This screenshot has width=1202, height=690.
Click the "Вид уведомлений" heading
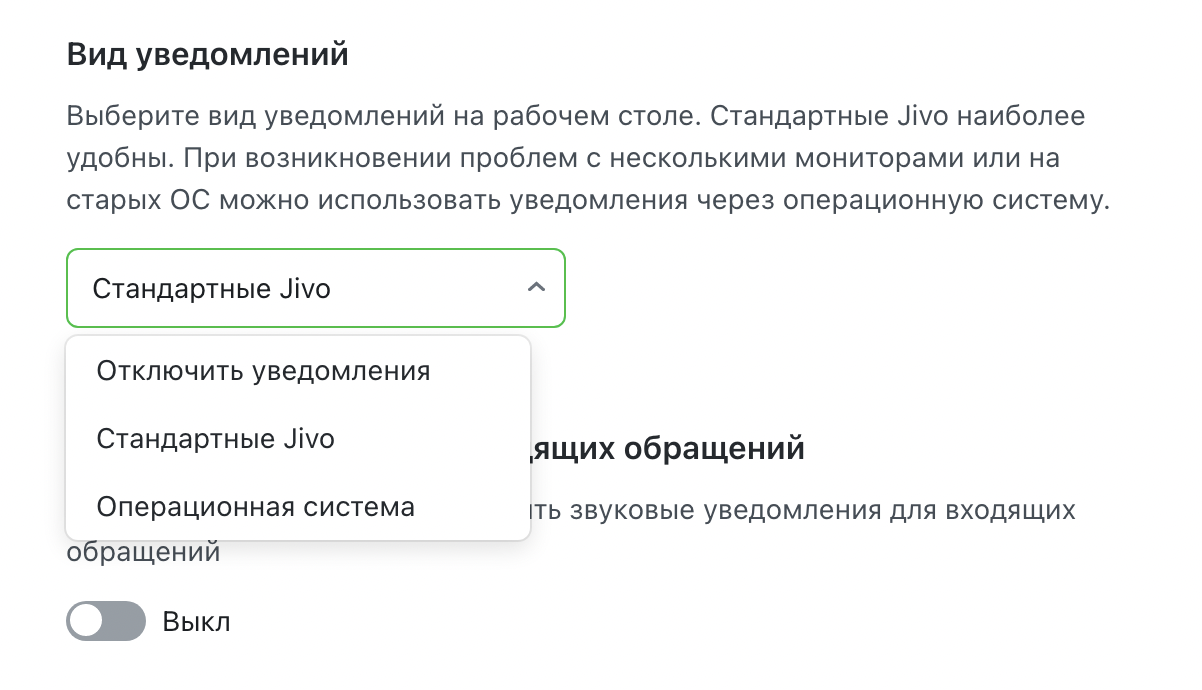tap(207, 54)
